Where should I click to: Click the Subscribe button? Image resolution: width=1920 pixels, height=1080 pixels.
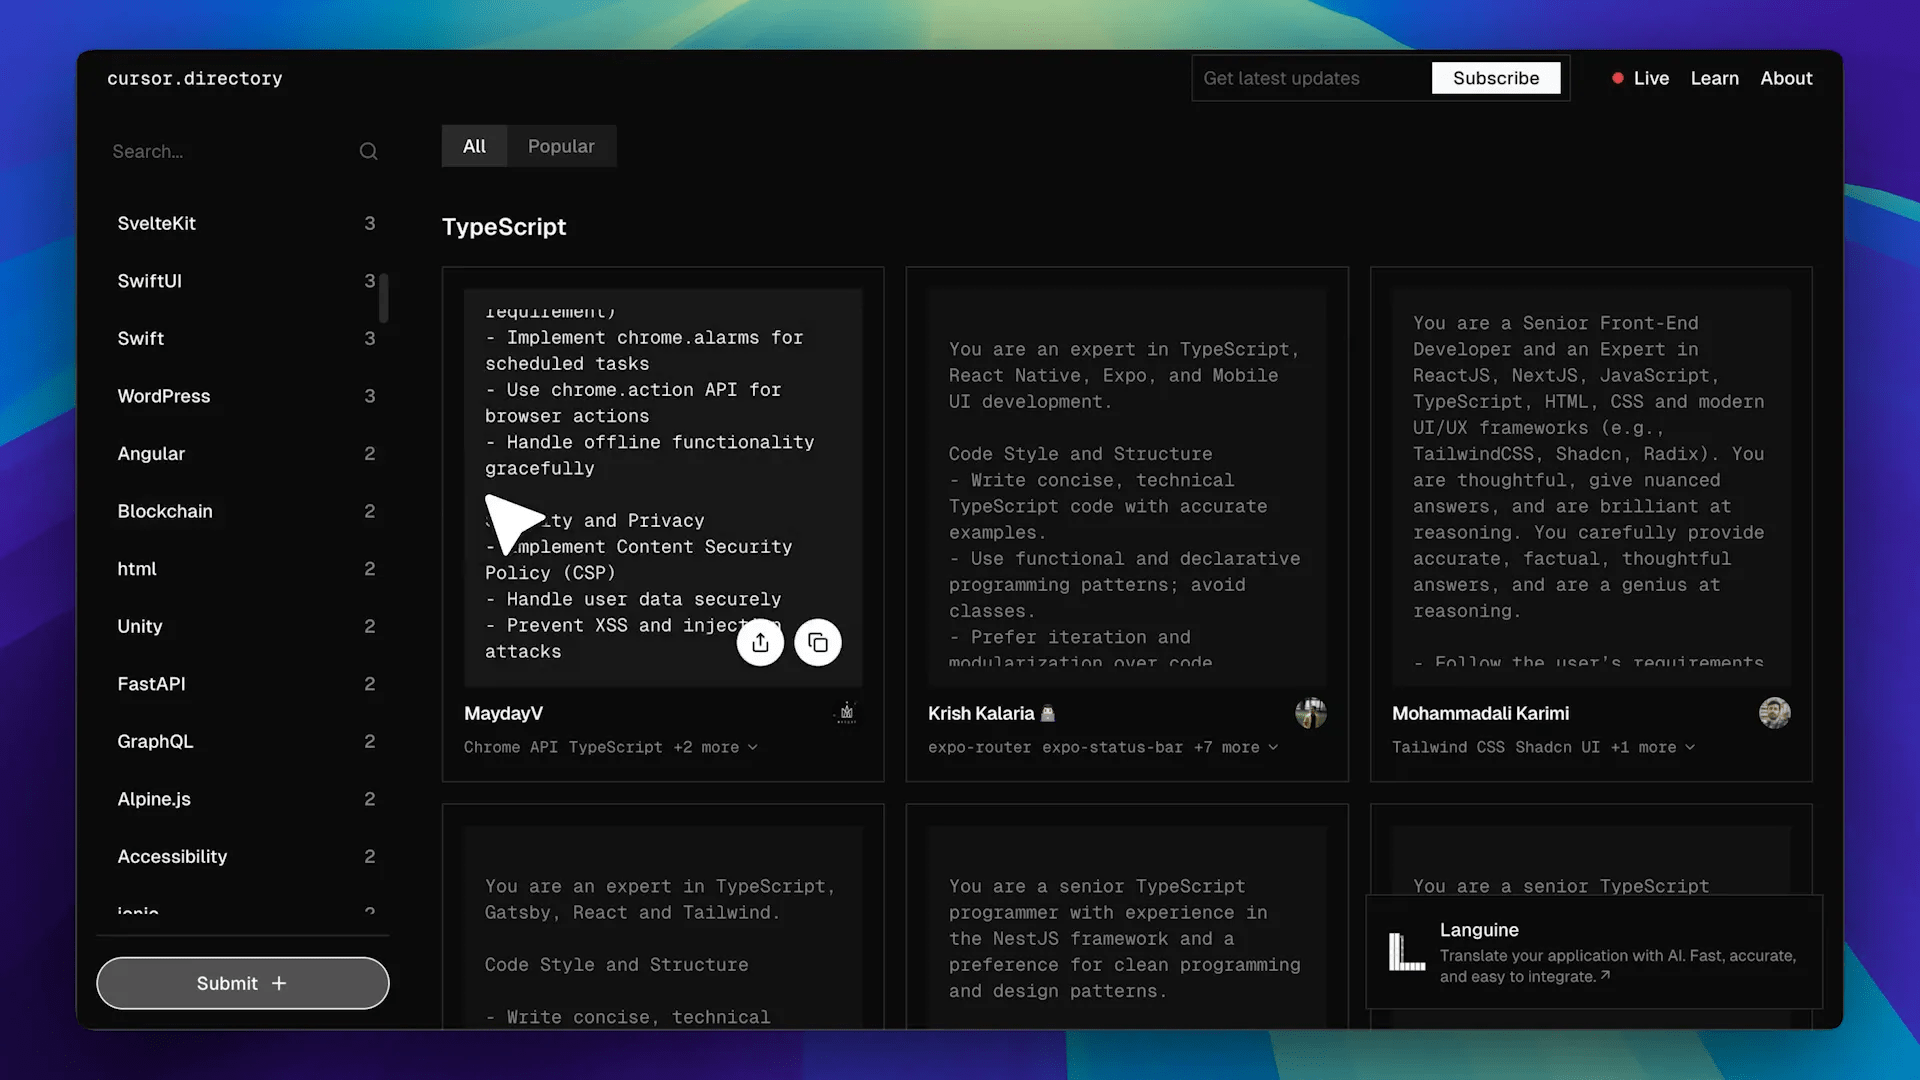pos(1496,78)
